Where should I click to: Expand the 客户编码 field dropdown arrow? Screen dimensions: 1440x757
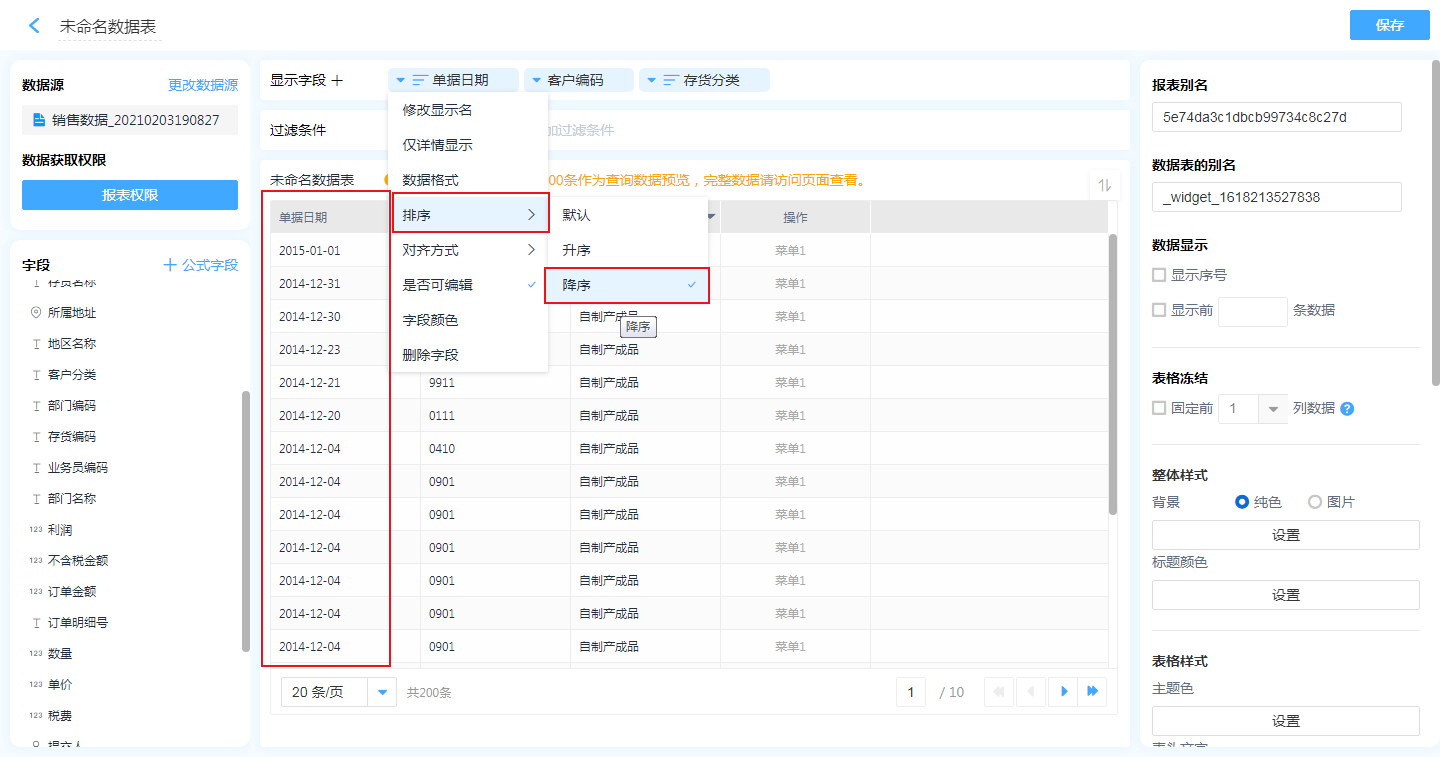(x=536, y=80)
